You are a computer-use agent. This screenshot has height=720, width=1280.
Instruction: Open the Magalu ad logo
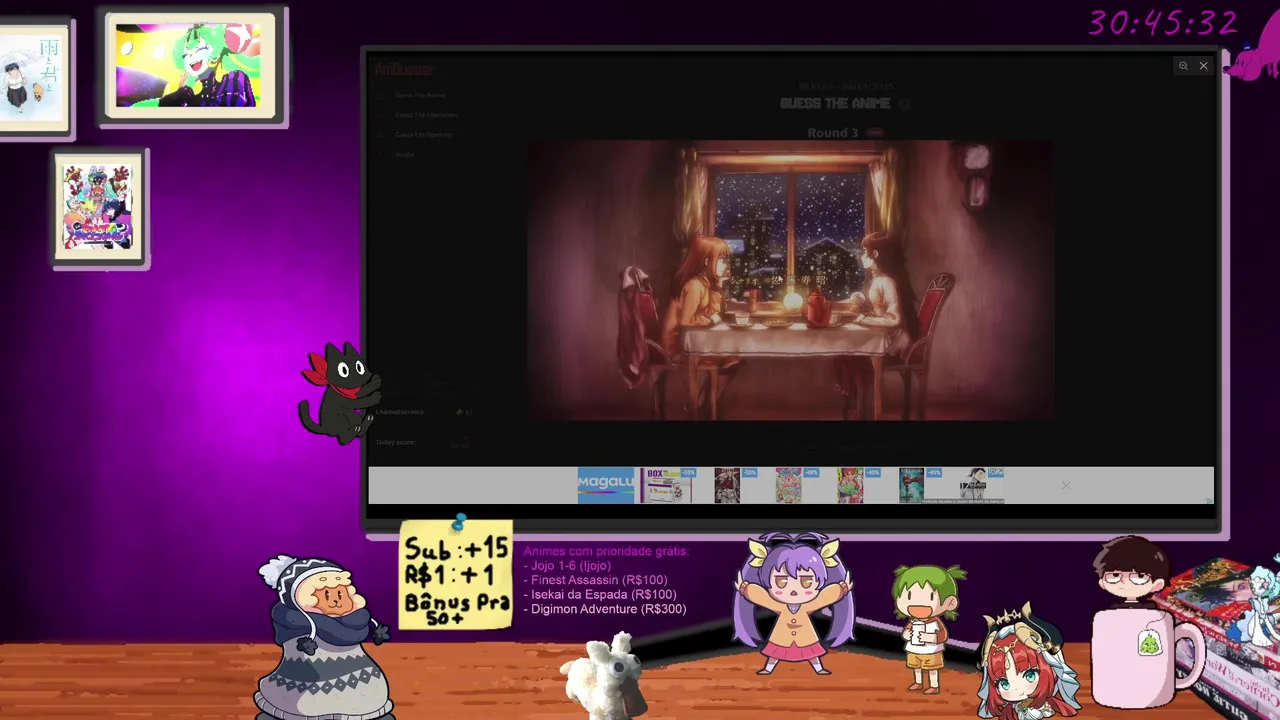click(606, 484)
